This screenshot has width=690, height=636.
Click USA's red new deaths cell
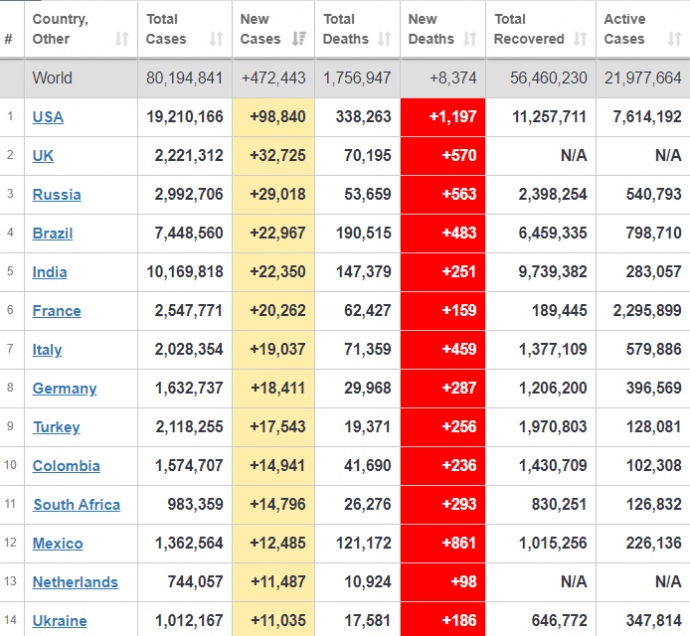coord(443,117)
